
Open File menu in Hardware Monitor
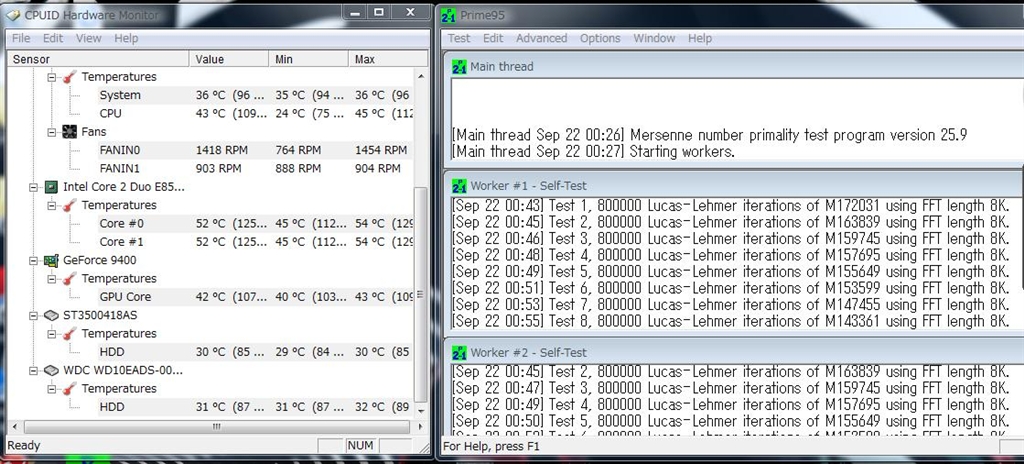21,39
